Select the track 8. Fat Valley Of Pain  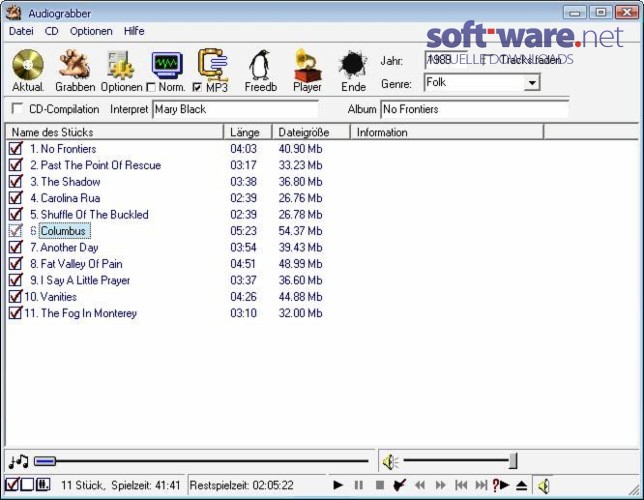pos(76,264)
